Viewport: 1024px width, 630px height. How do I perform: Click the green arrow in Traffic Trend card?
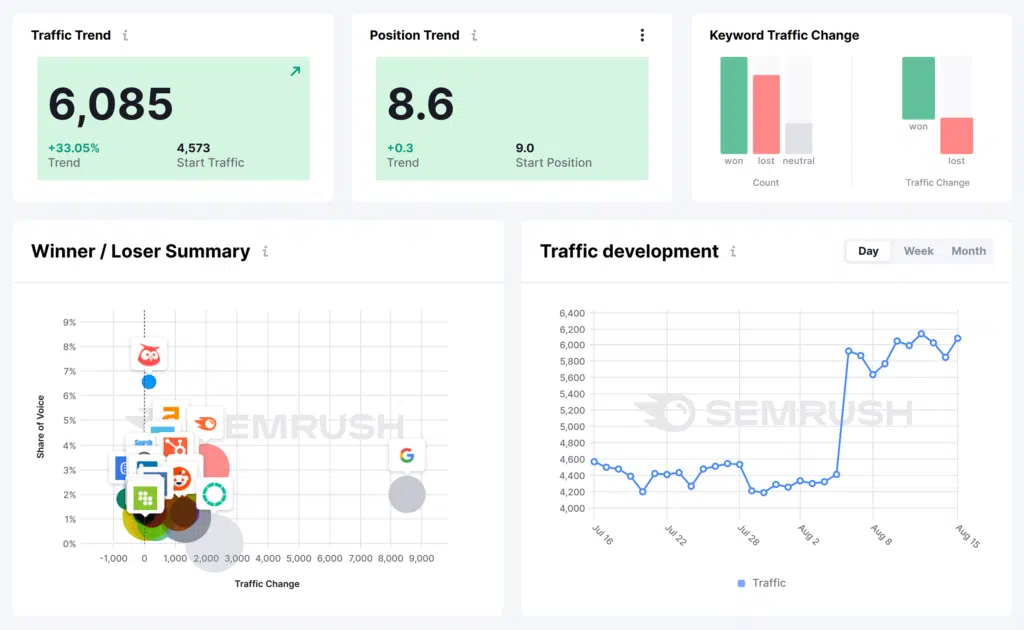[295, 72]
